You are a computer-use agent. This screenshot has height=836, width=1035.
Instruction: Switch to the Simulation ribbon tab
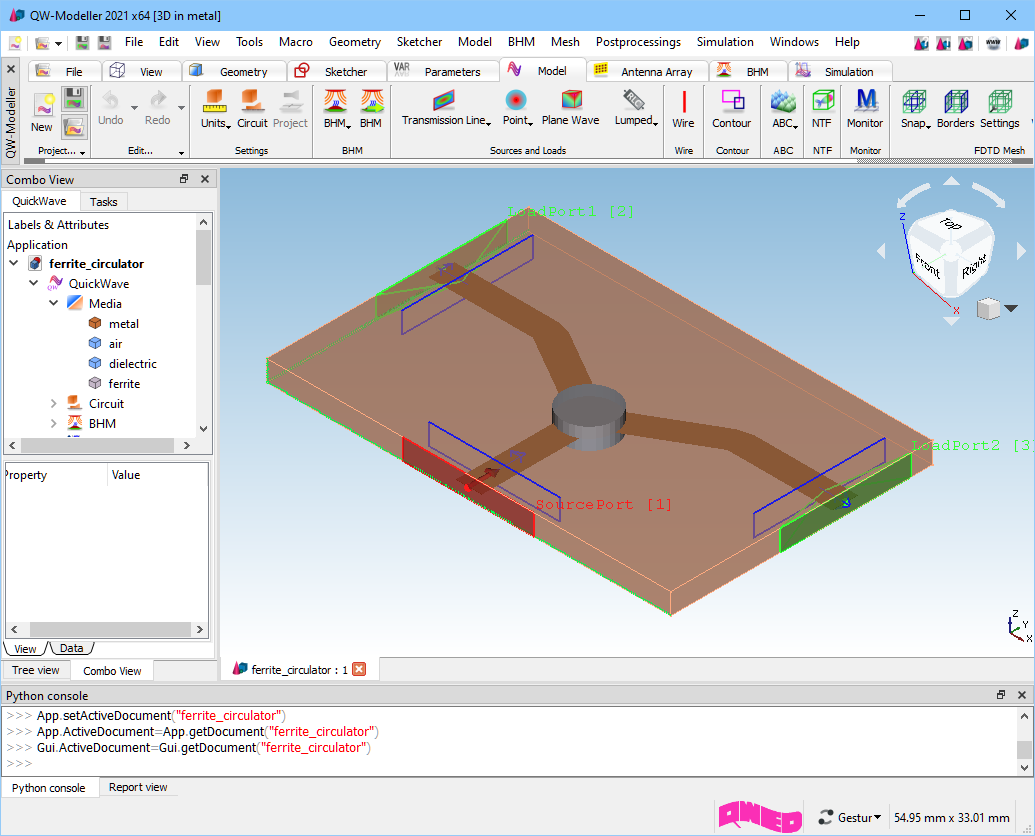840,71
